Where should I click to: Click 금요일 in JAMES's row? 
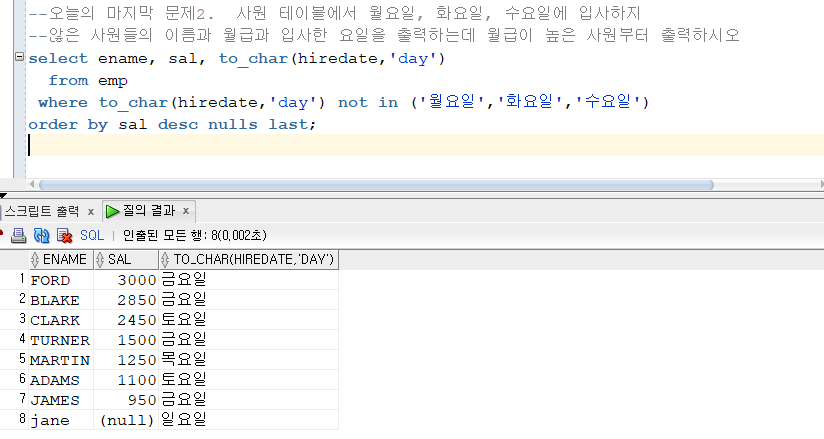(x=183, y=400)
